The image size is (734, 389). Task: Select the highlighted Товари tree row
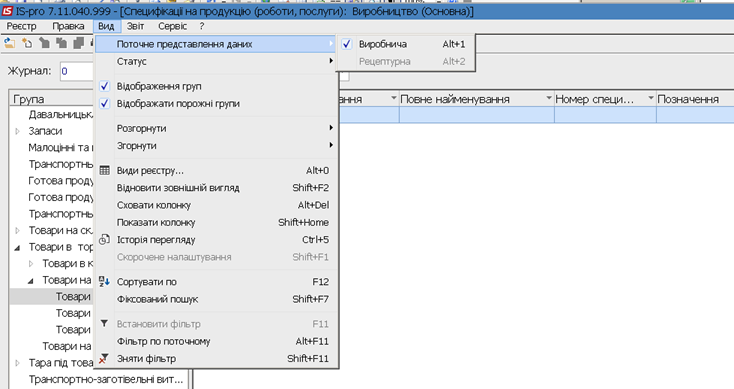click(x=52, y=297)
